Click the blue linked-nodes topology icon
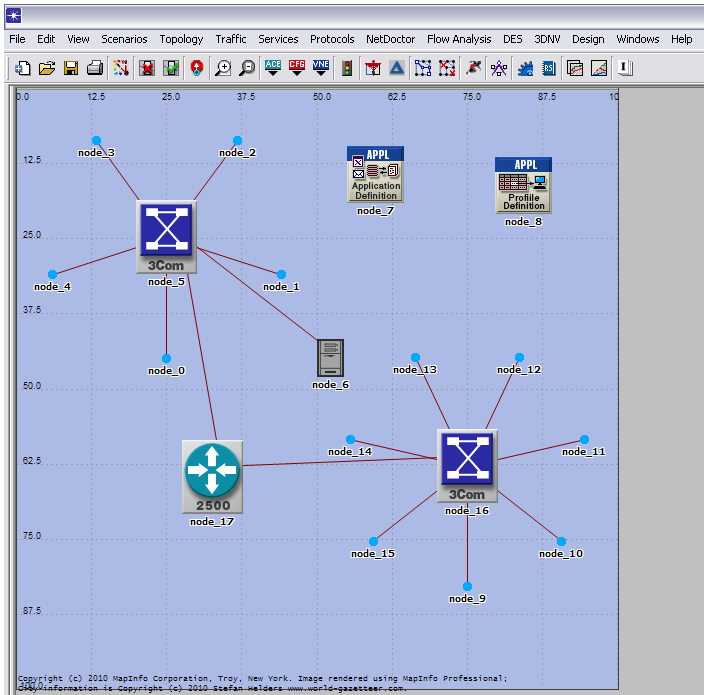The image size is (704, 695). coord(423,68)
